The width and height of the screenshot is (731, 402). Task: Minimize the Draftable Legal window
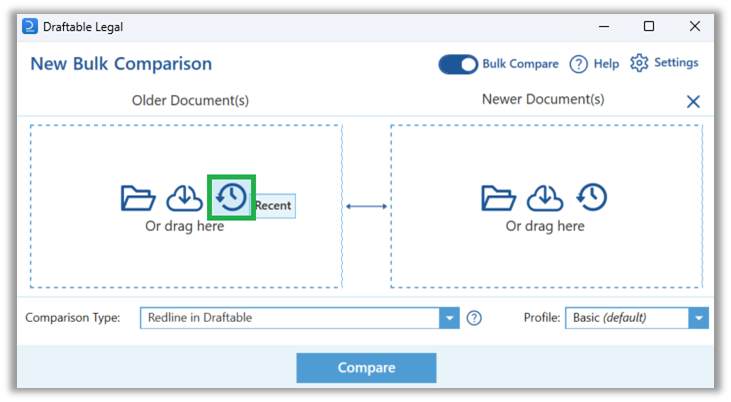click(x=604, y=27)
